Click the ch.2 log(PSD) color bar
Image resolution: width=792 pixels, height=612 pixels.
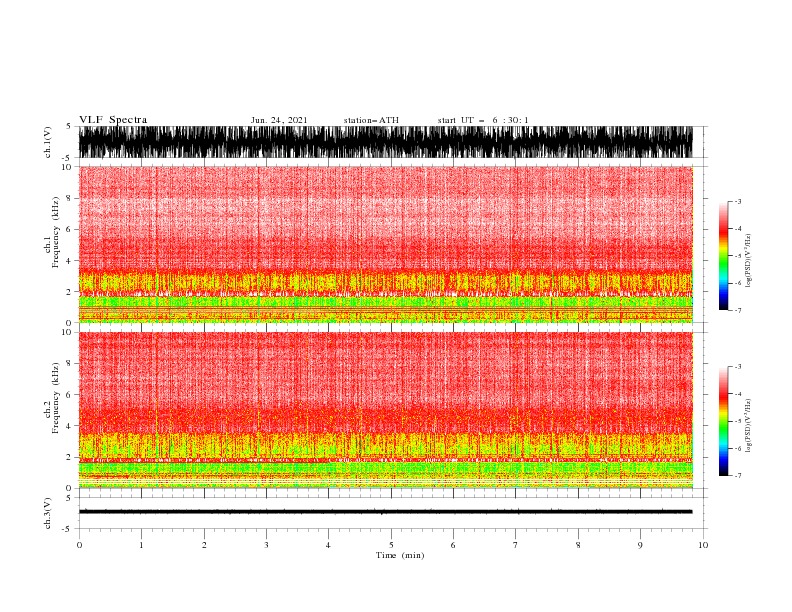point(723,421)
